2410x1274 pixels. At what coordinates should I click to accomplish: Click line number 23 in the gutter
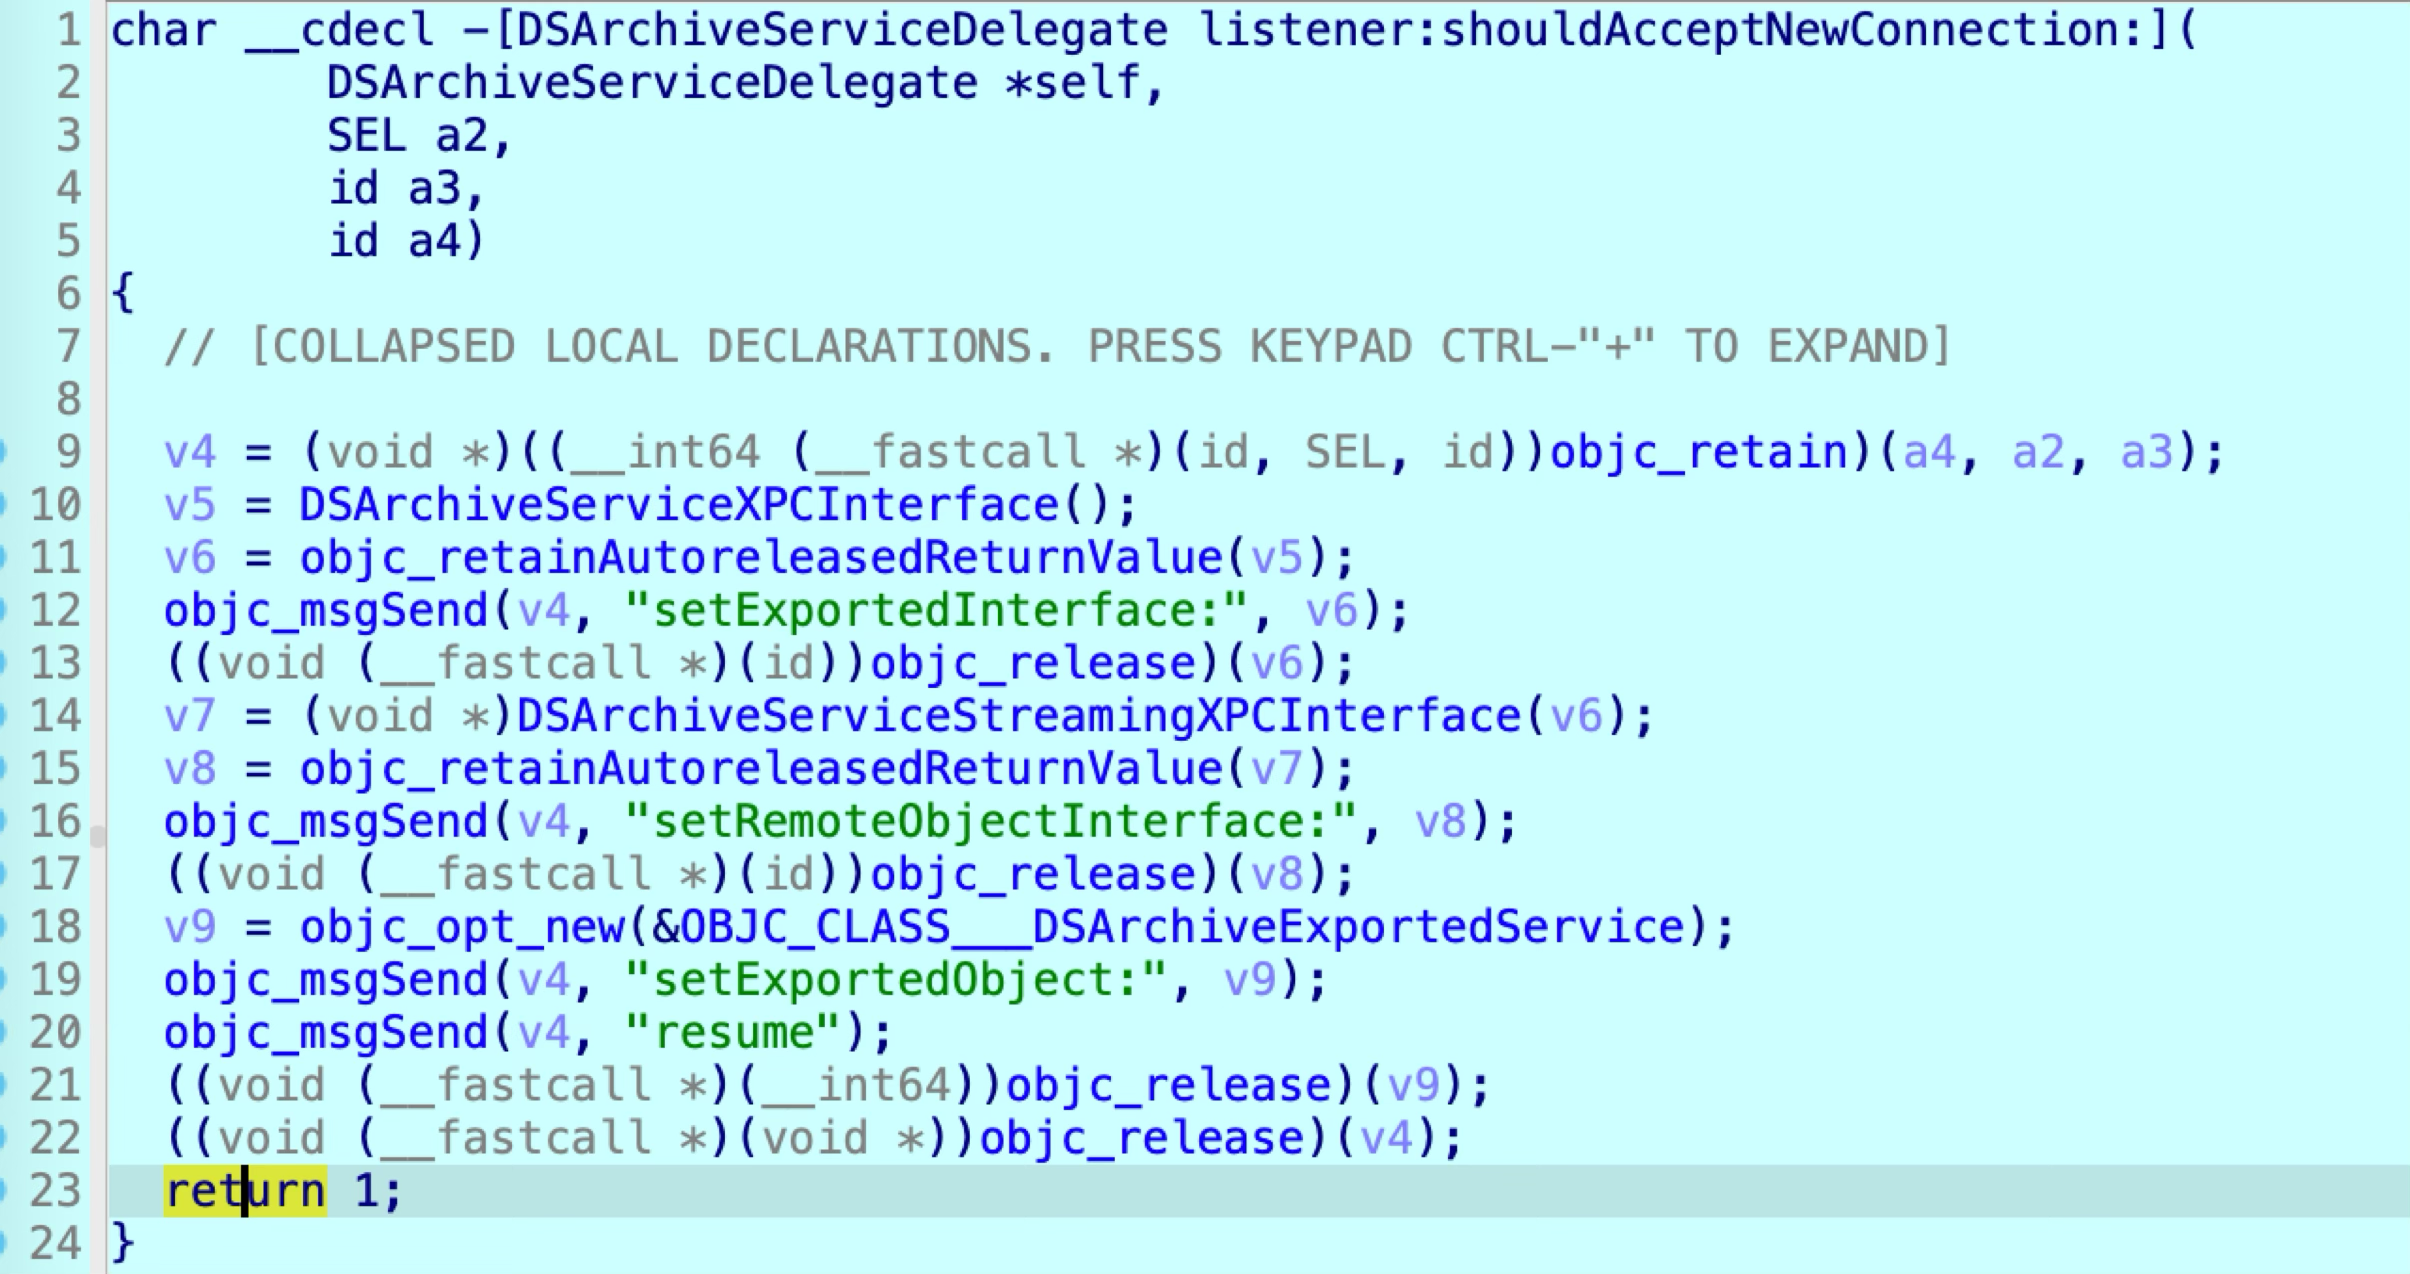(55, 1191)
